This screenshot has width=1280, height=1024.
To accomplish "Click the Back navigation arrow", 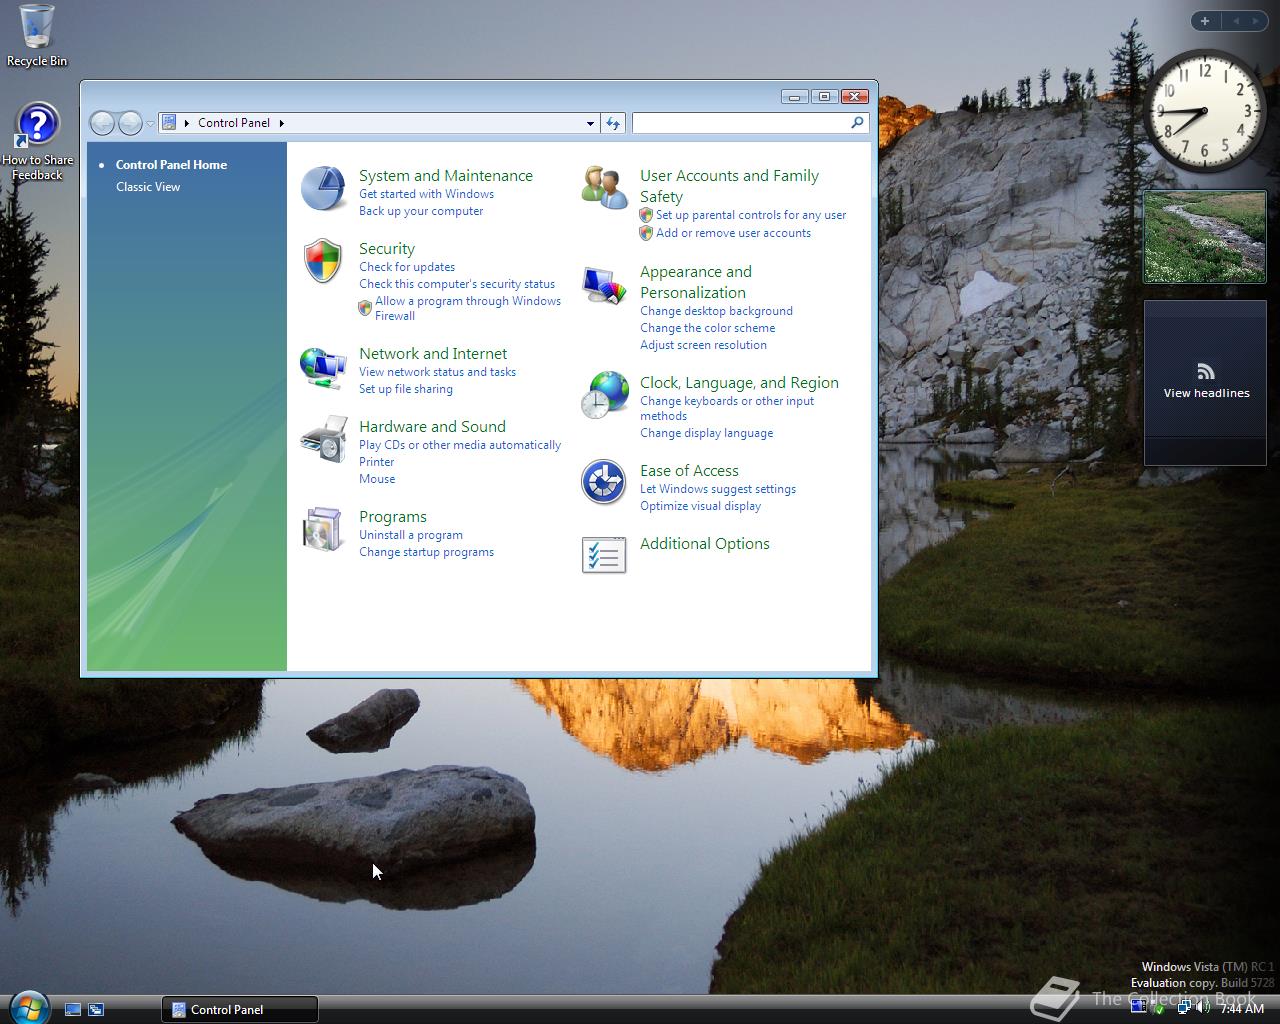I will tap(102, 123).
